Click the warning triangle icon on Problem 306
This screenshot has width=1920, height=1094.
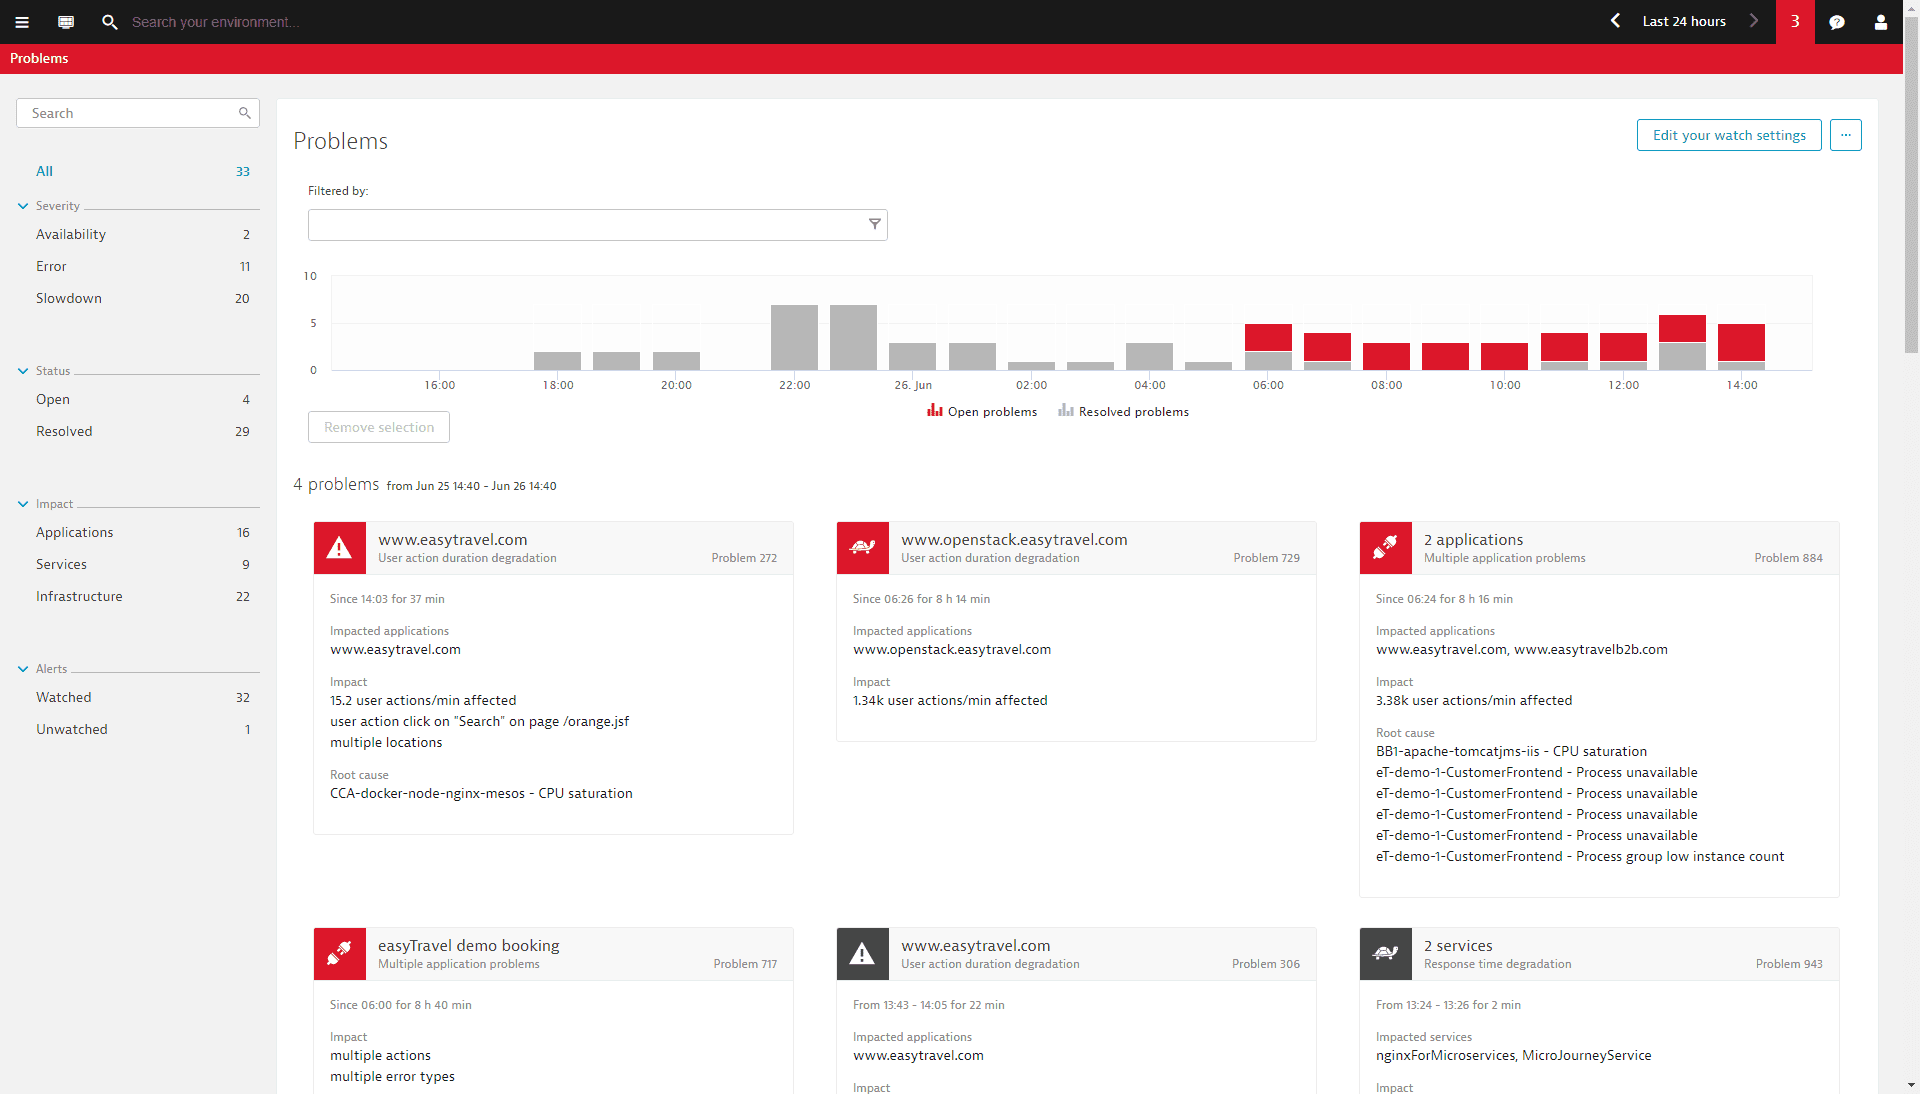(862, 952)
